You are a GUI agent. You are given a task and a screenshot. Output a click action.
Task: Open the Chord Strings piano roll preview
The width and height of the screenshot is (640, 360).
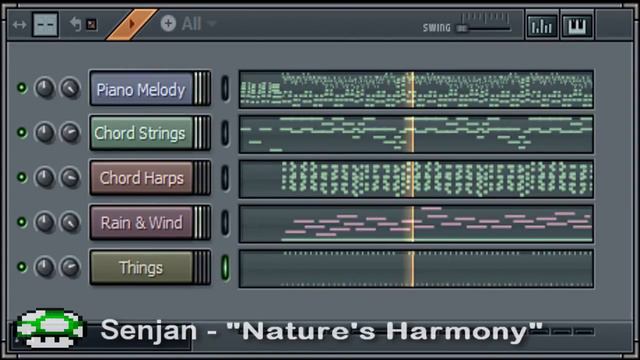click(x=416, y=134)
